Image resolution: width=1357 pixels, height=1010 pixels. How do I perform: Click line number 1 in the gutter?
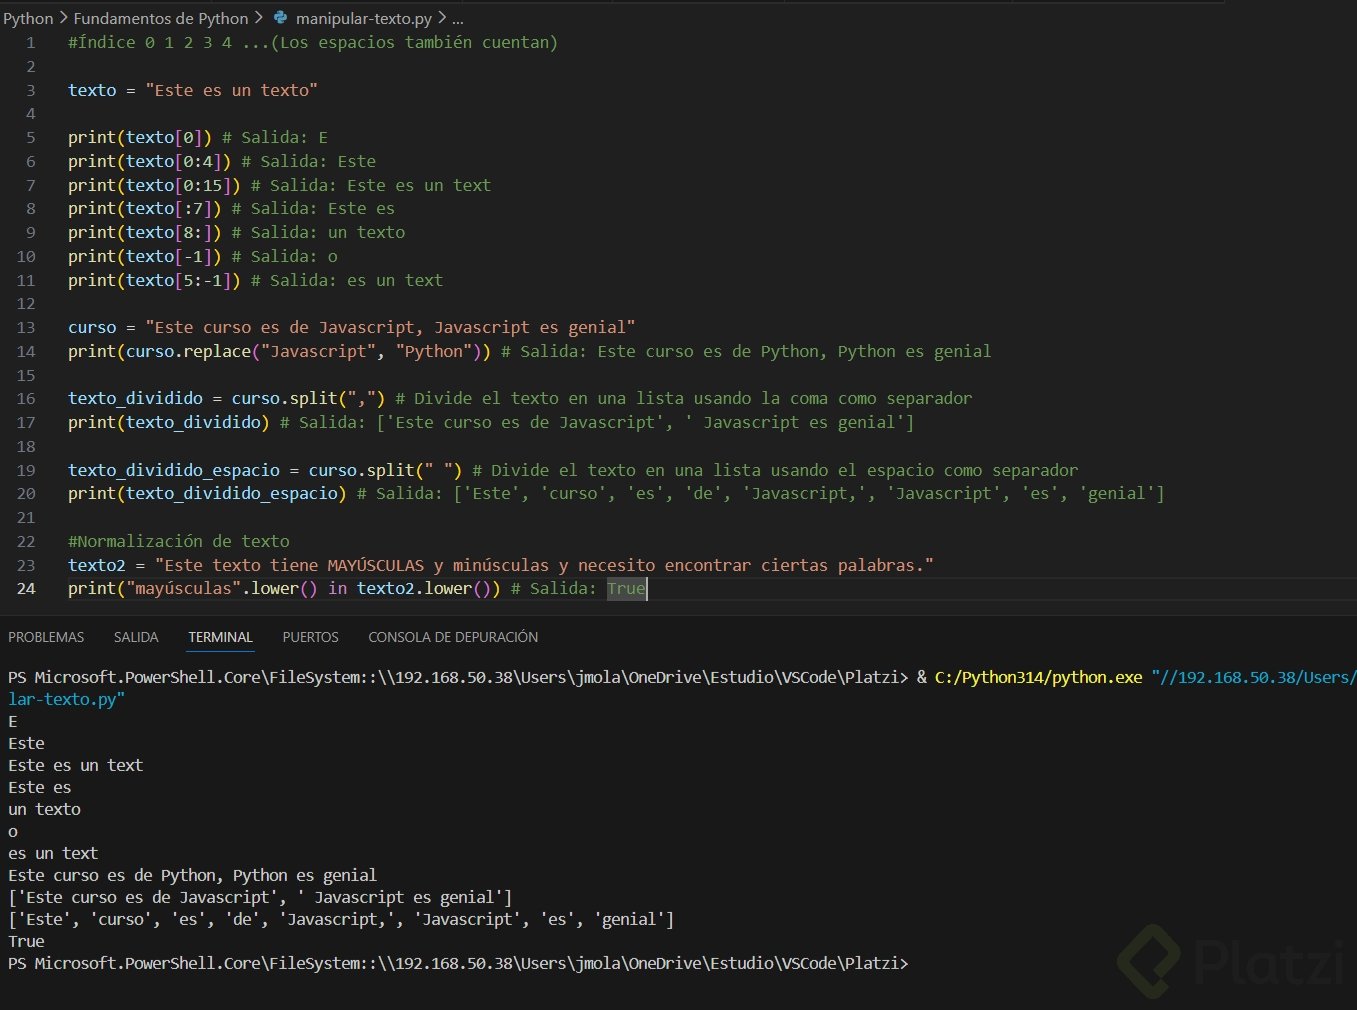(x=31, y=43)
